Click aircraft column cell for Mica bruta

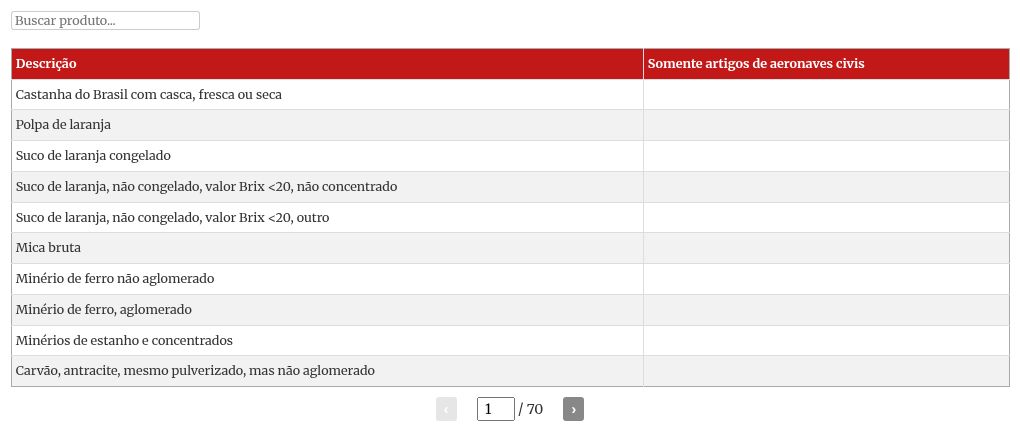click(826, 248)
